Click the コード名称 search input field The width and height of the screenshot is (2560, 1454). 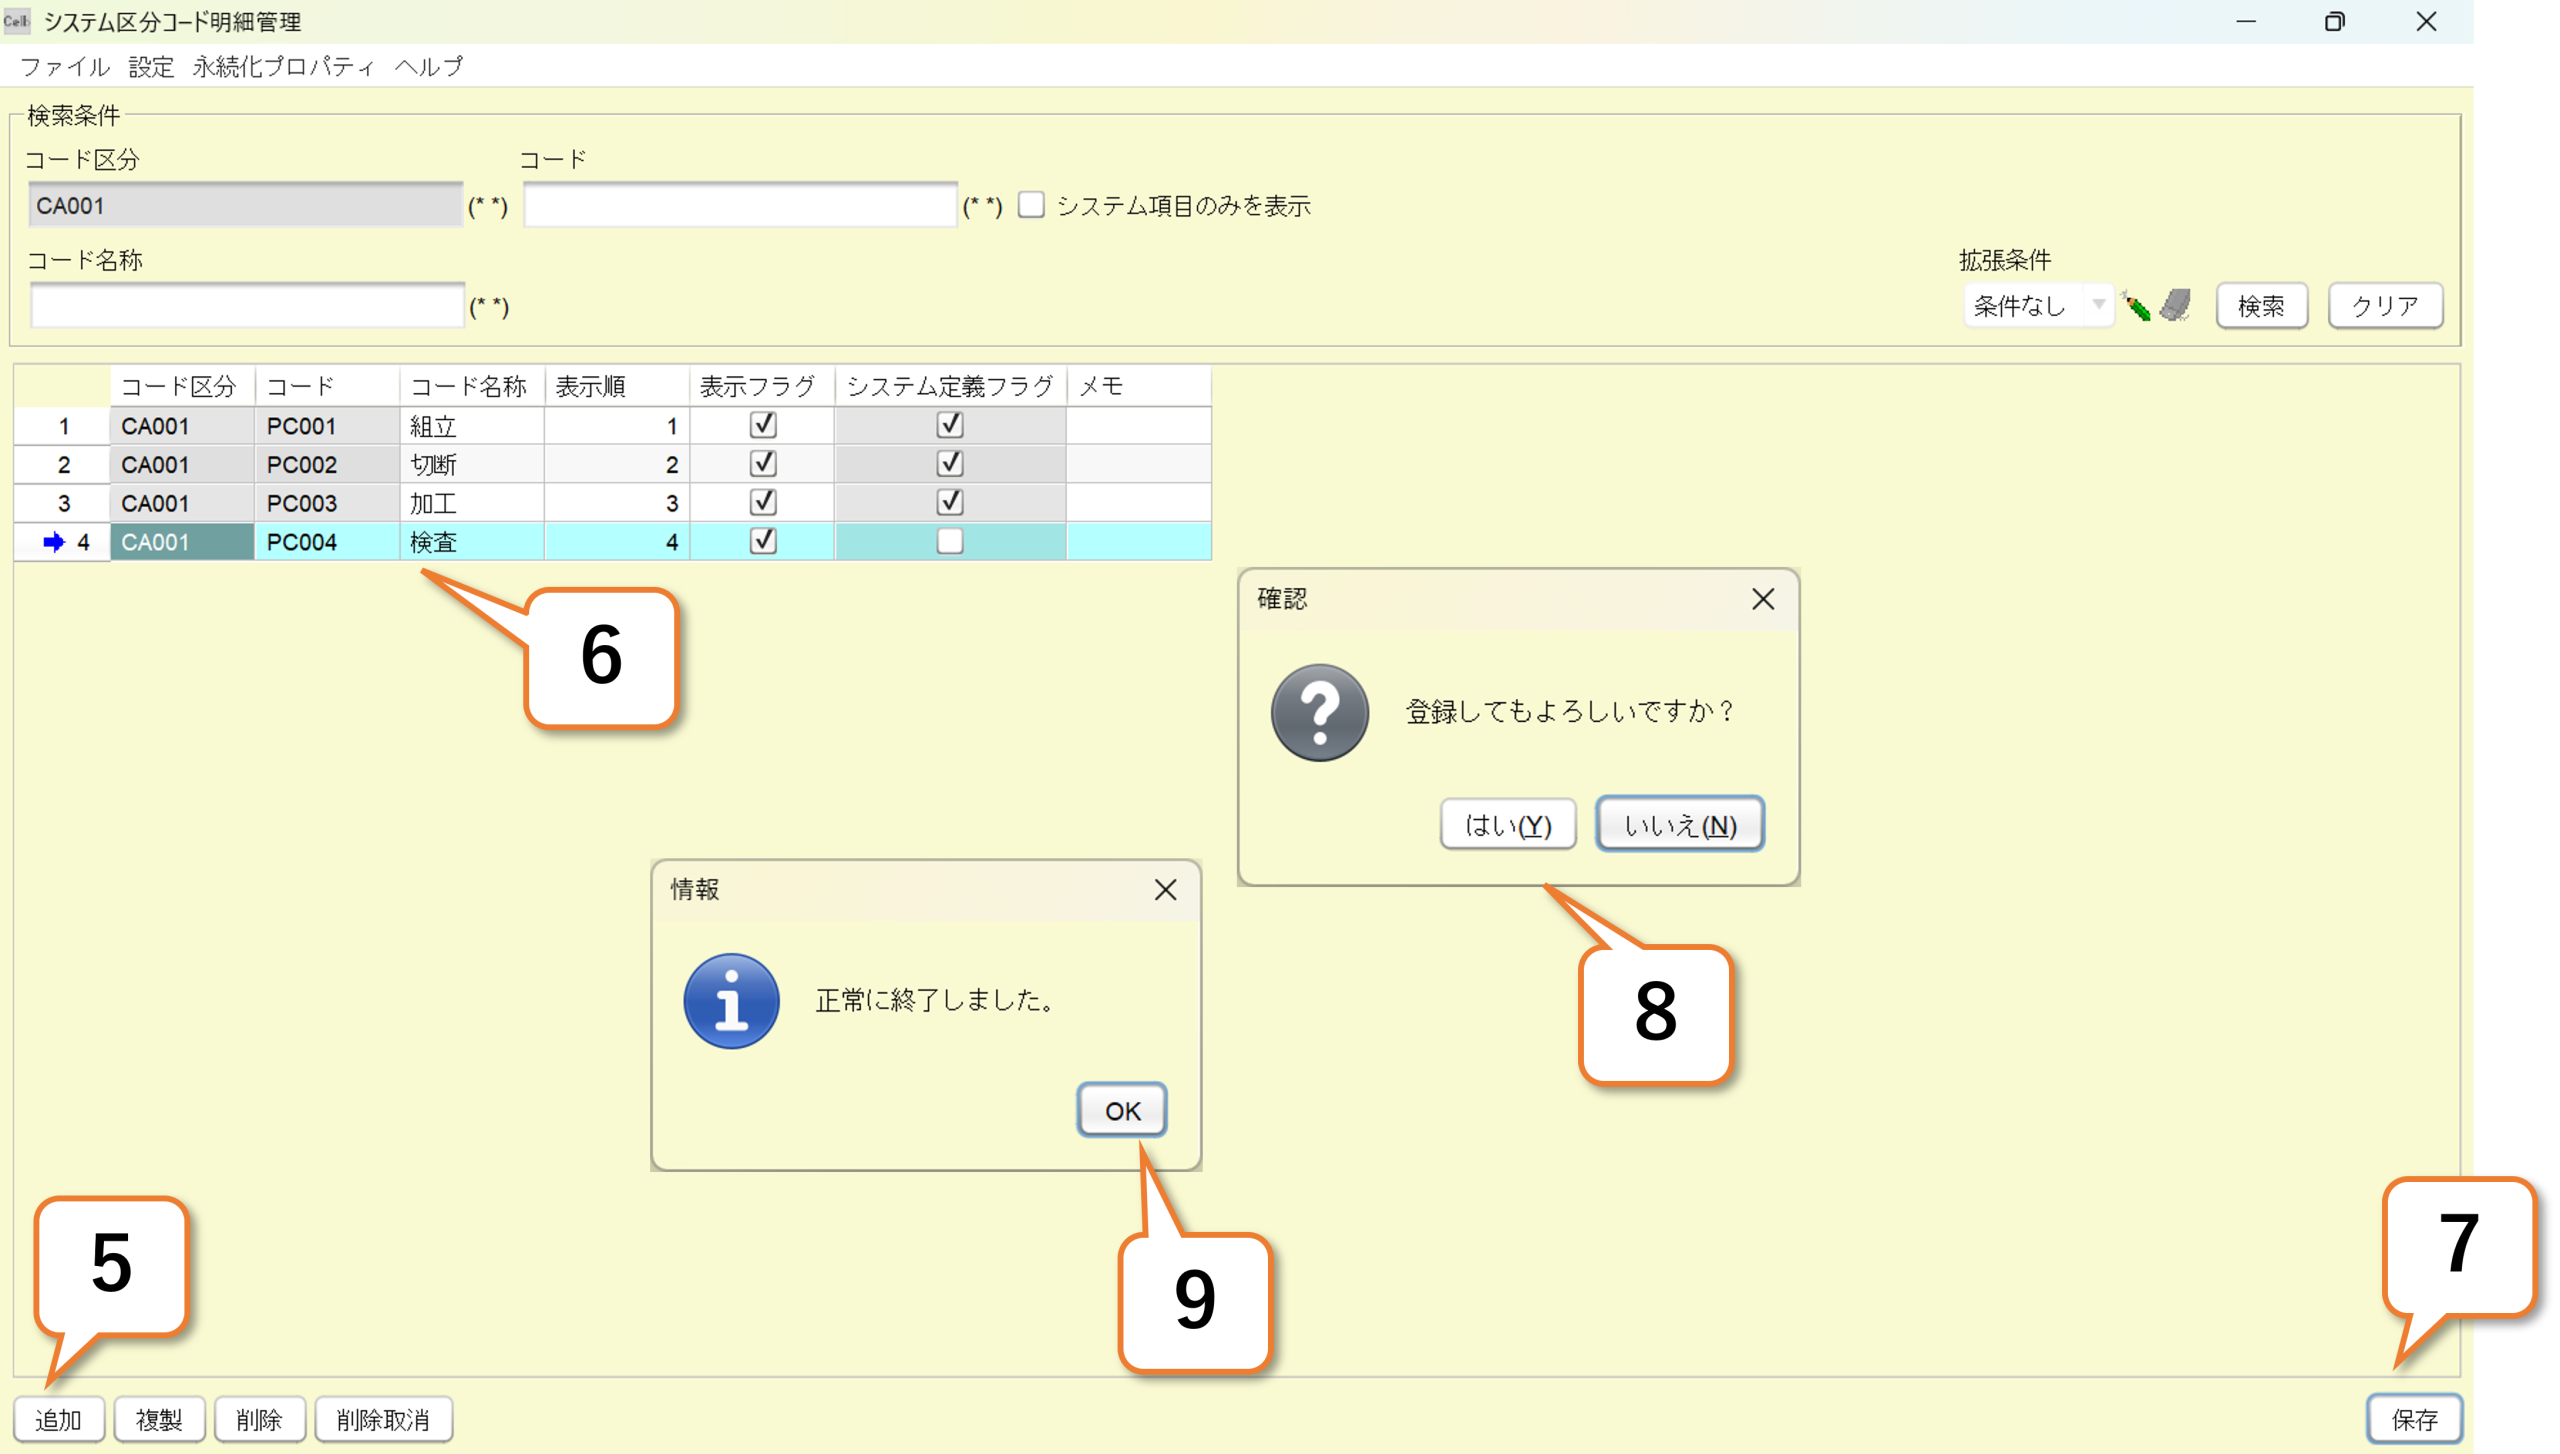[x=247, y=306]
